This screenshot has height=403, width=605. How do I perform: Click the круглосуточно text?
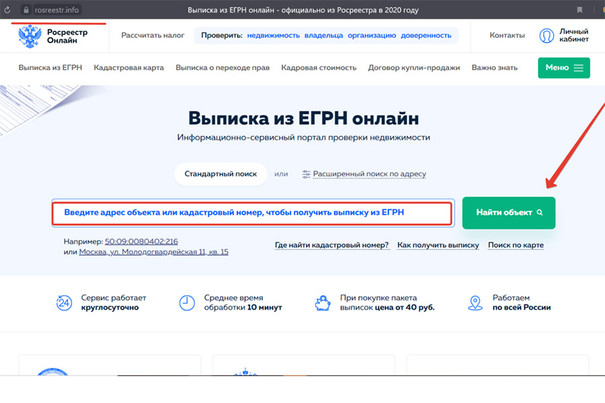[x=110, y=308]
